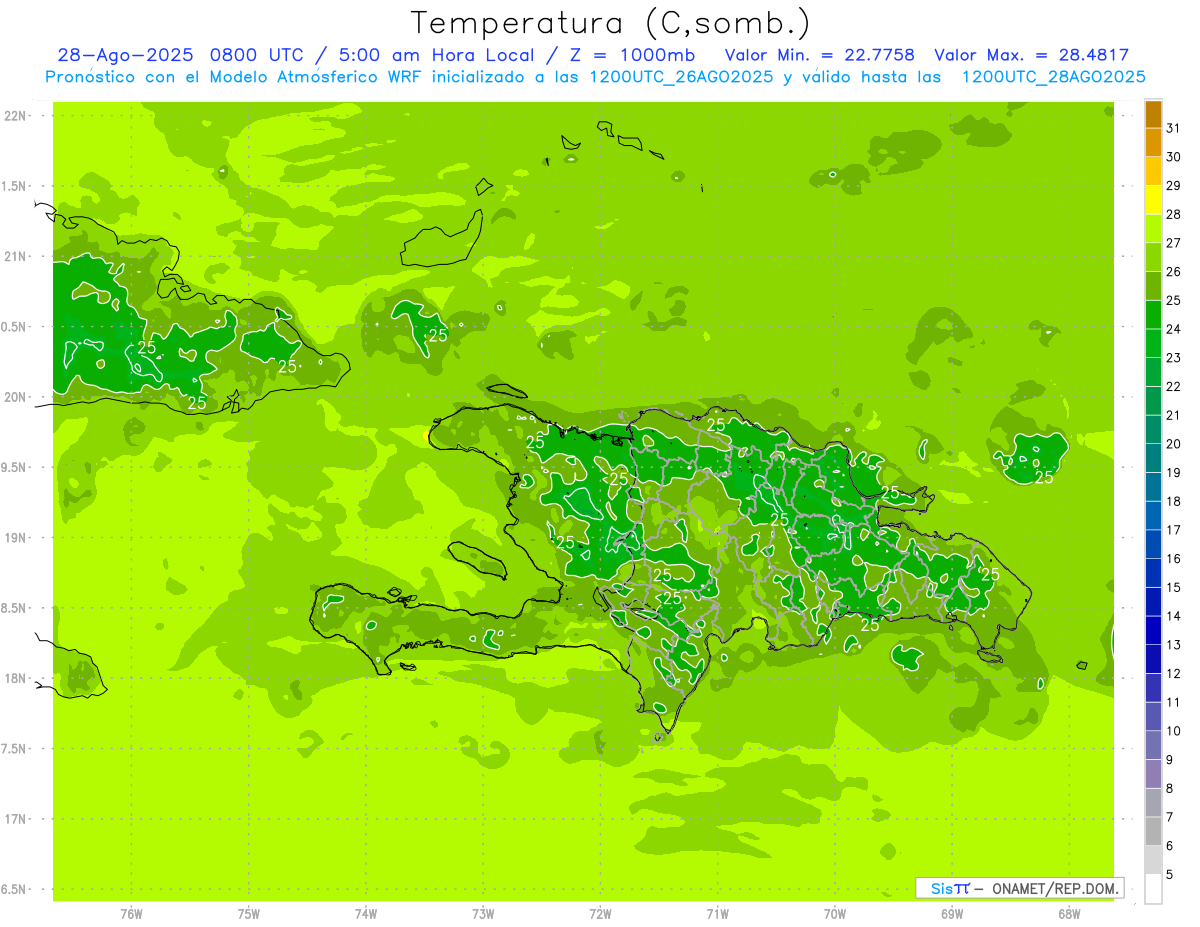Click the 71W longitude axis label
Screen dimensions: 1200x927
(717, 914)
